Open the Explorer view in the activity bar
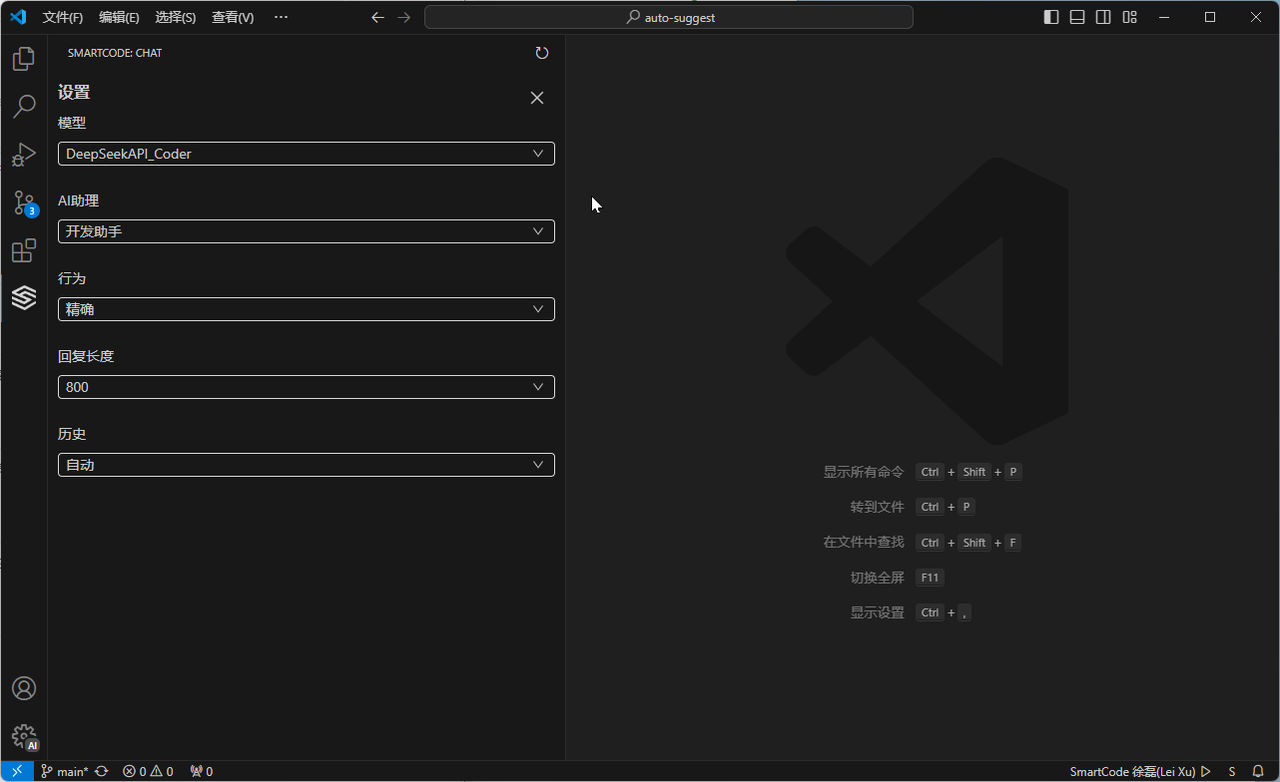The width and height of the screenshot is (1280, 782). [x=23, y=59]
